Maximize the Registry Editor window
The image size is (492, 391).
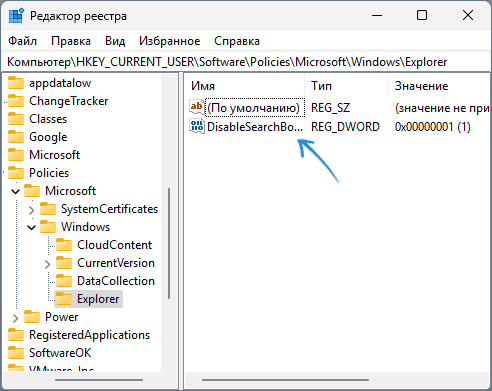[422, 15]
